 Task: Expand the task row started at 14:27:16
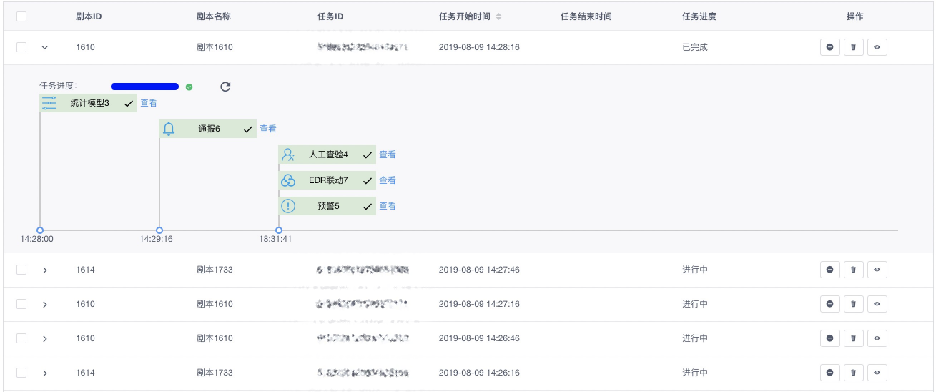pyautogui.click(x=45, y=304)
